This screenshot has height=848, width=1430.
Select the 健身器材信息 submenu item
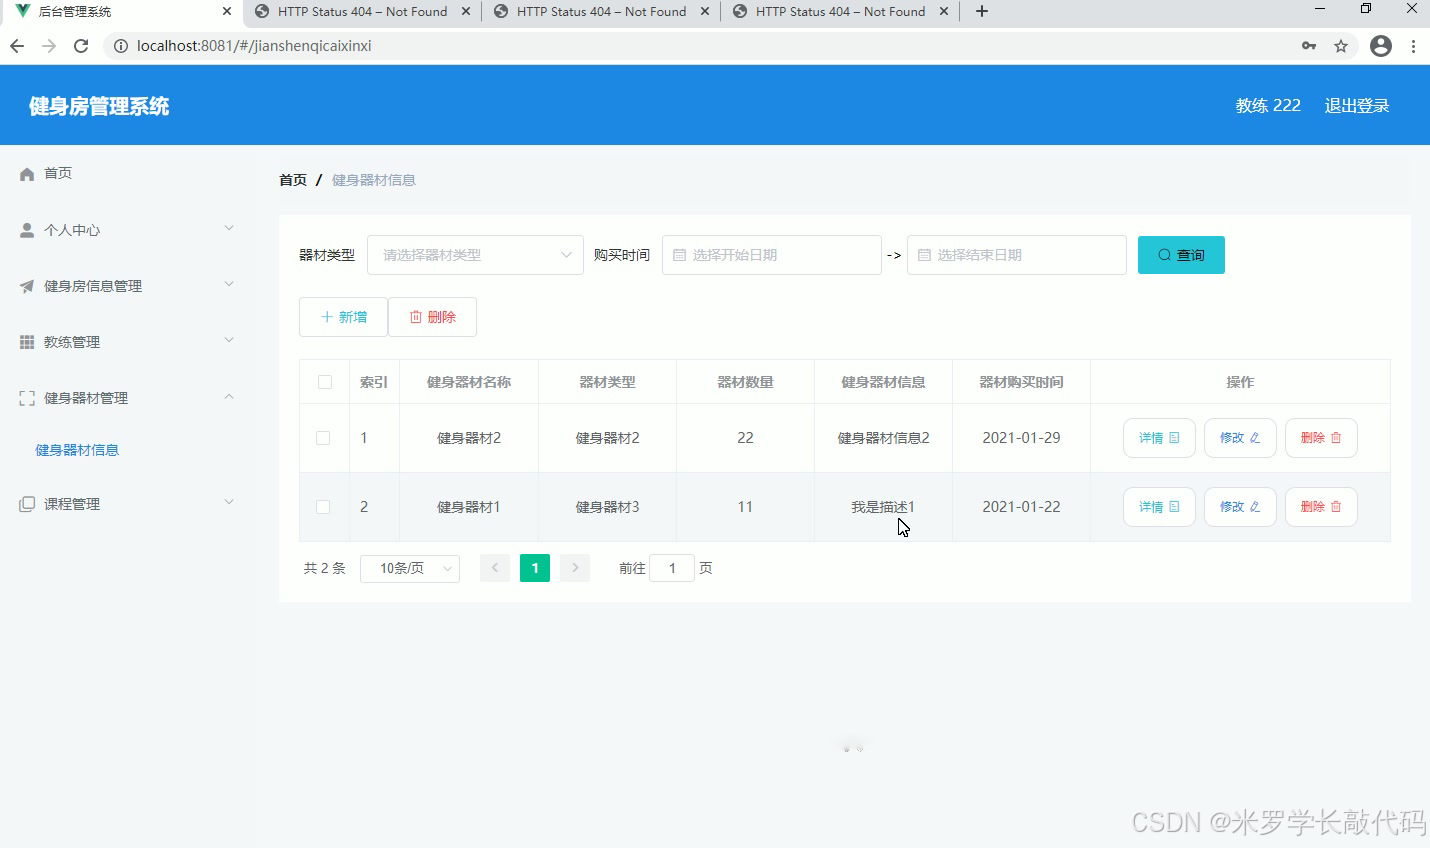(77, 450)
